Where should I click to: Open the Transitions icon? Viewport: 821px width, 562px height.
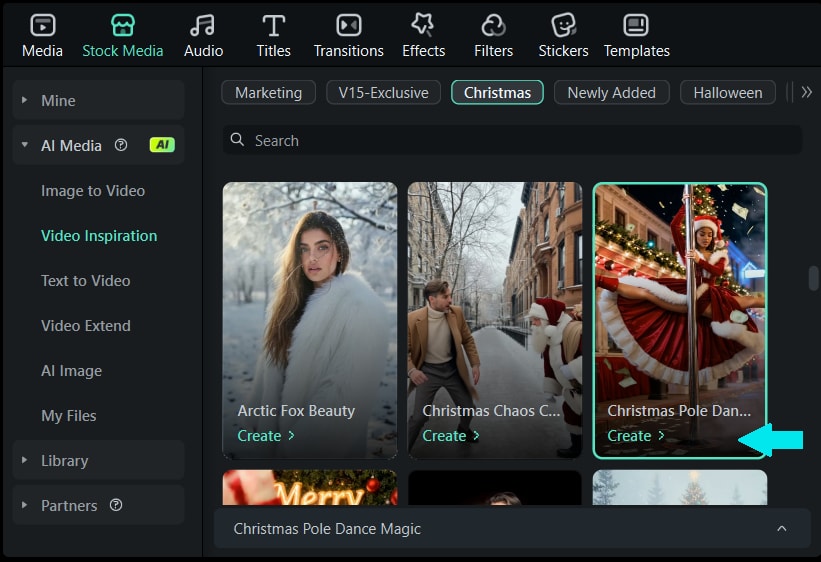click(x=349, y=25)
